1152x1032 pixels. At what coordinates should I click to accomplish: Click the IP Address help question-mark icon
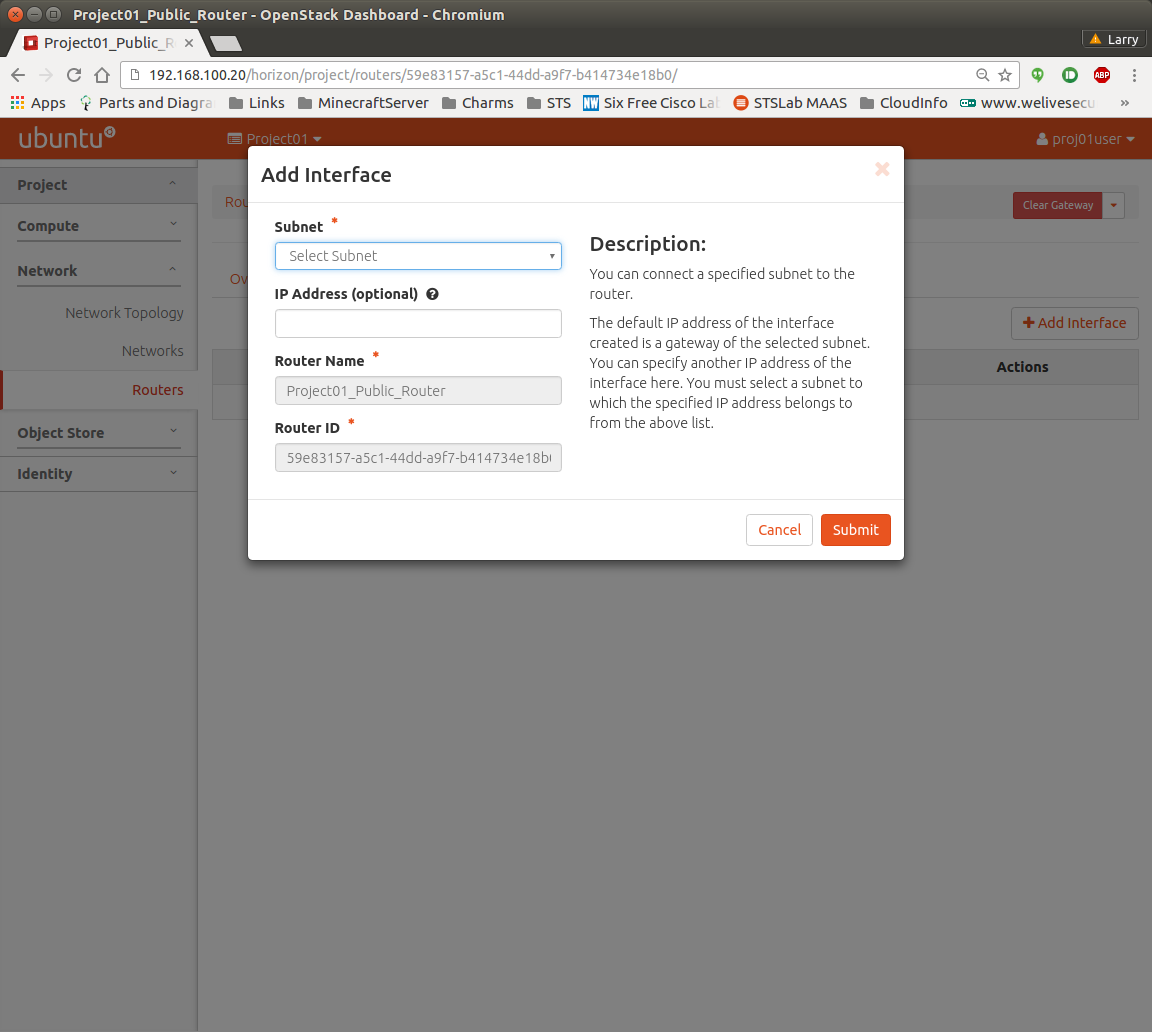tap(433, 295)
